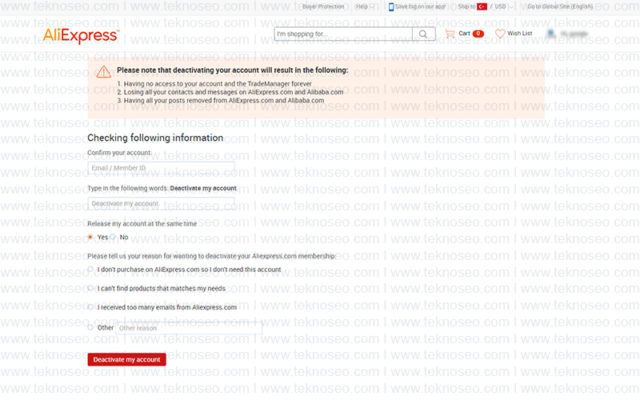Viewport: 640px width, 400px height.
Task: Open the Help dropdown menu
Action: [x=362, y=7]
